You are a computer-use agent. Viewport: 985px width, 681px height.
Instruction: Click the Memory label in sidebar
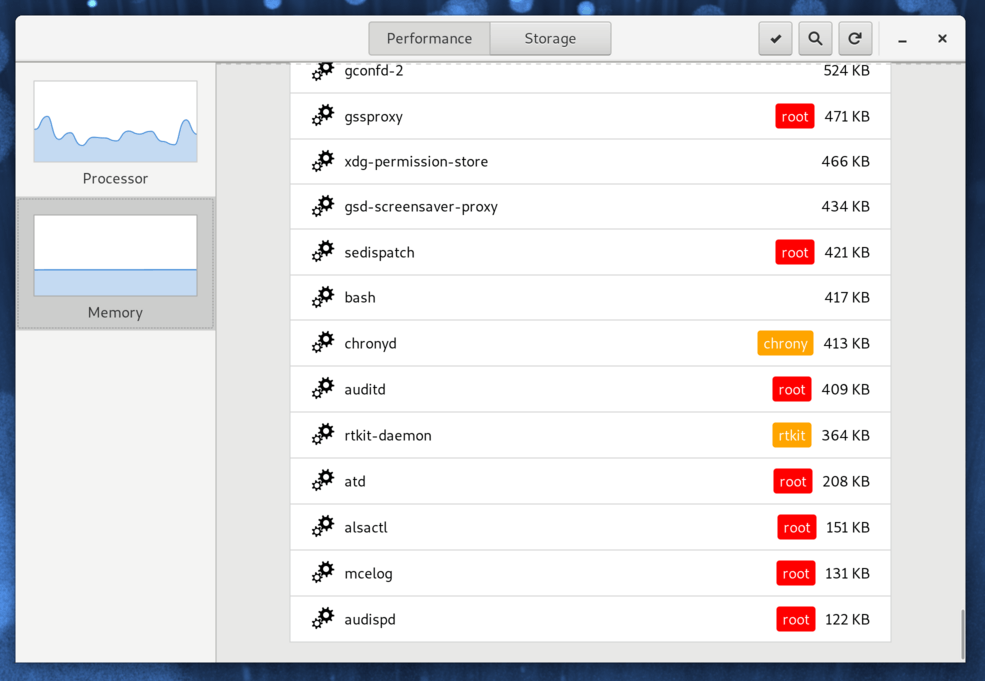point(116,312)
